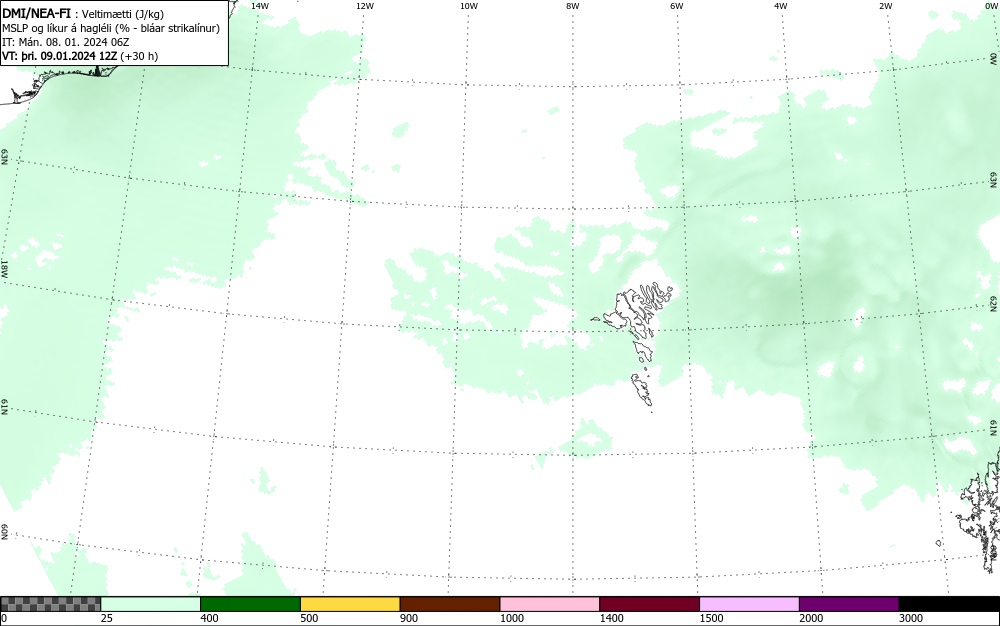This screenshot has width=1000, height=626.
Task: Click the Shetland Islands coastline outline
Action: pos(979,510)
